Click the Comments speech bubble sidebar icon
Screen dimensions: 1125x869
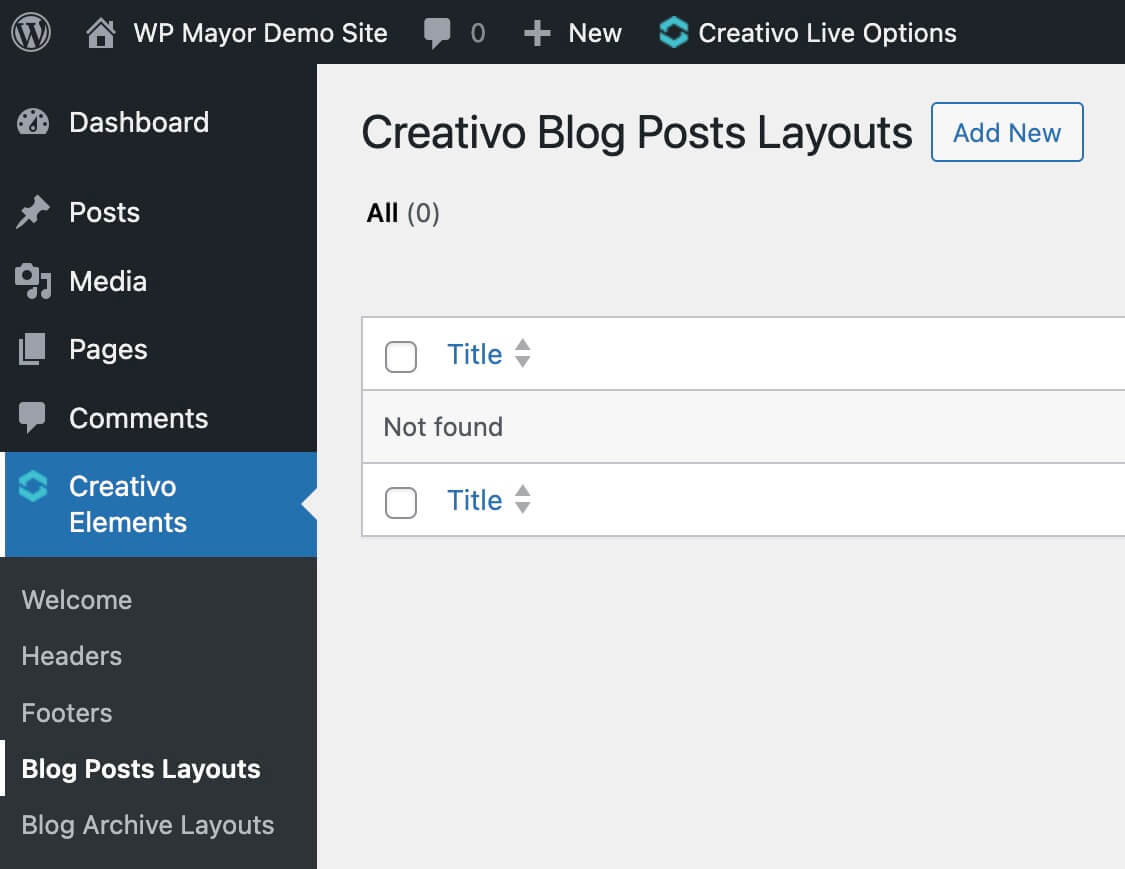click(33, 418)
